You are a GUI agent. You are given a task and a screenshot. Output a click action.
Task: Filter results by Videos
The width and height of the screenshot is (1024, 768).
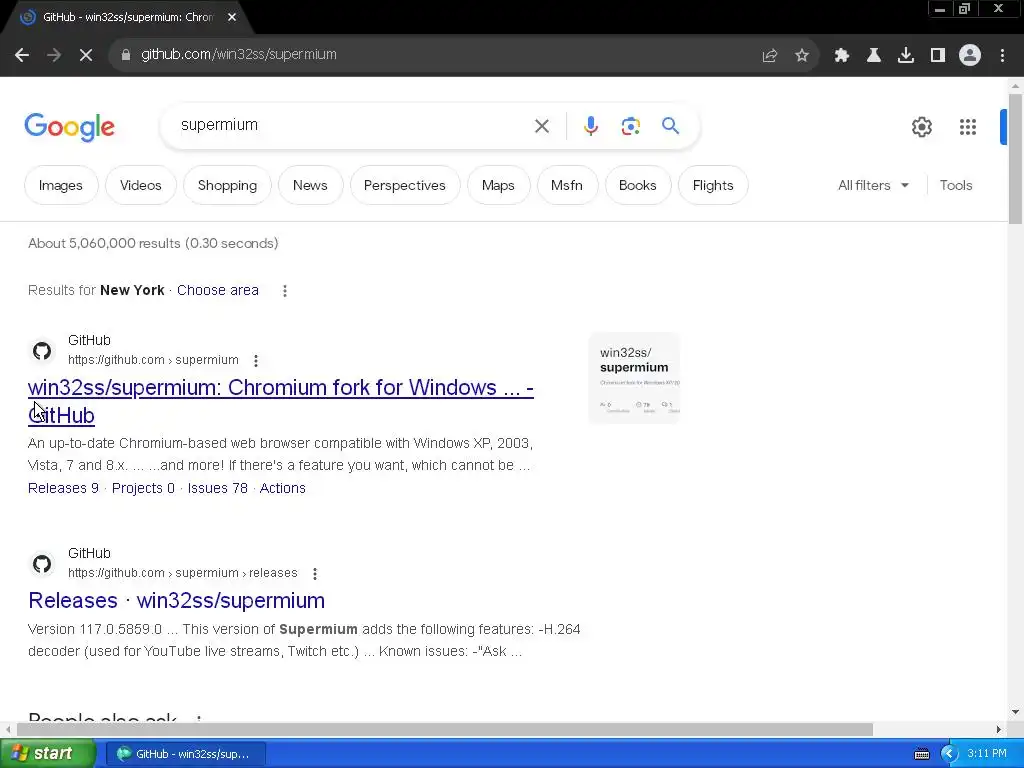140,185
